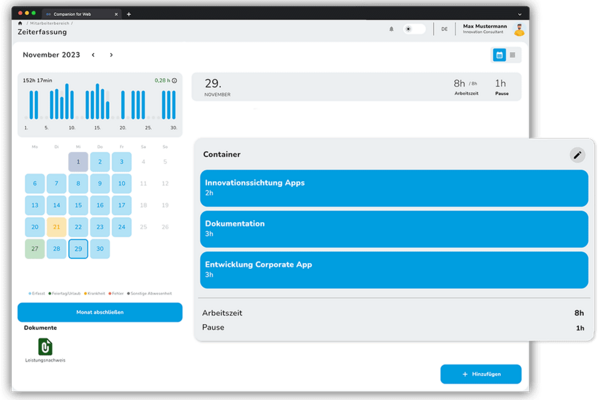Open a new browser tab with plus

(128, 13)
